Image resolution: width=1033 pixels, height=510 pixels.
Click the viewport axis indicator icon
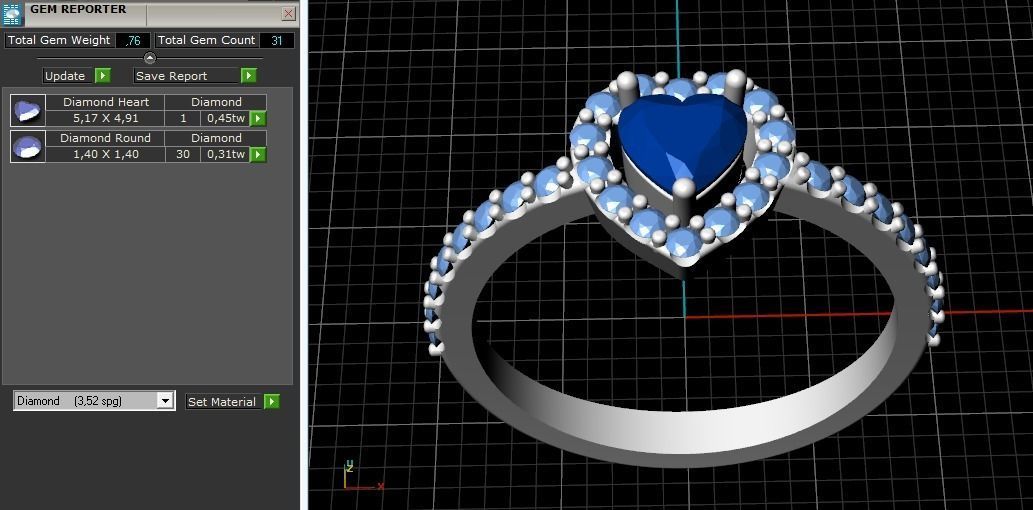click(x=364, y=476)
